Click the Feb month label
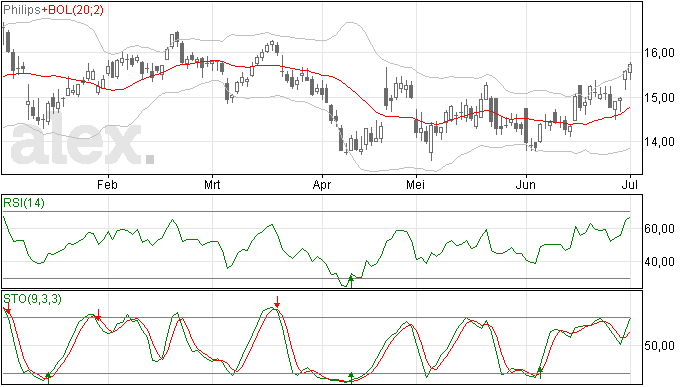The height and width of the screenshot is (387, 690). [107, 184]
